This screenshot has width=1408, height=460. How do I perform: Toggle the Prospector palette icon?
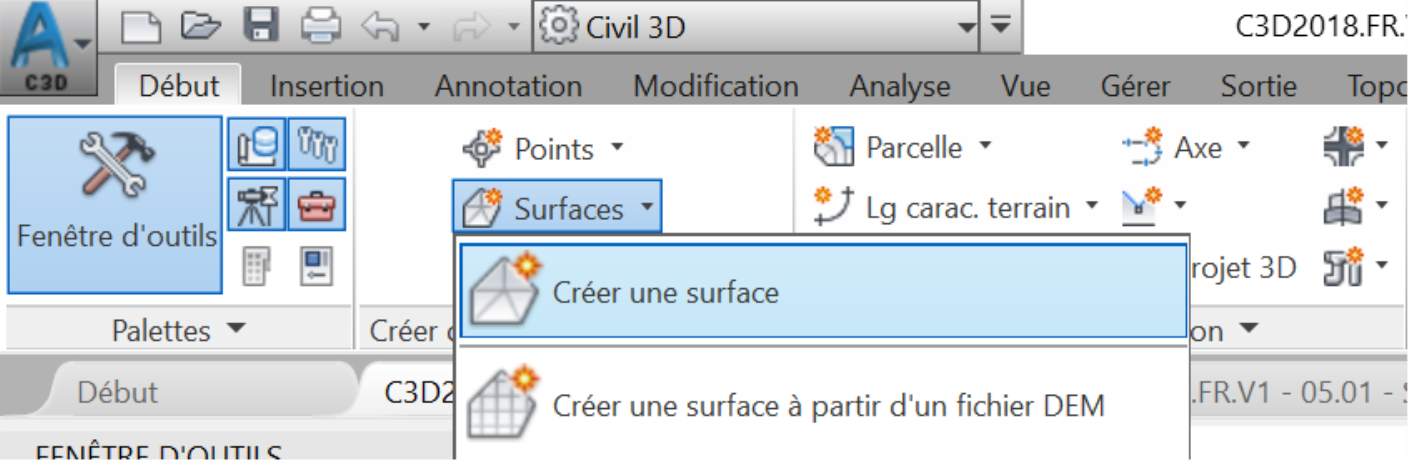pyautogui.click(x=254, y=146)
